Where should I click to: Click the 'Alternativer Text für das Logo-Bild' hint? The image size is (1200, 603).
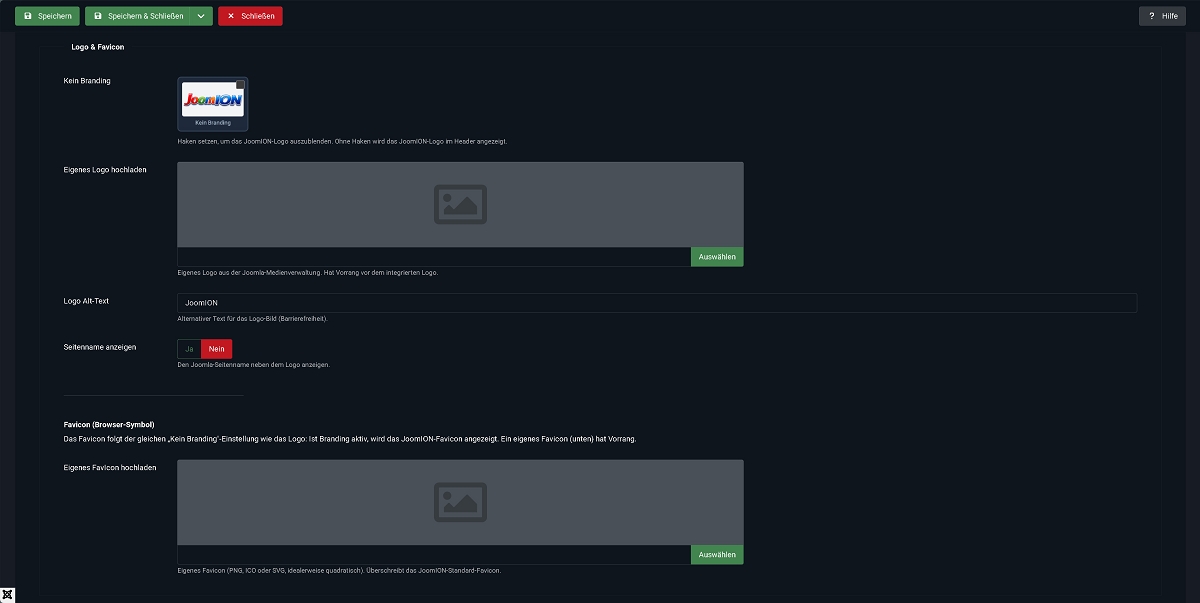tap(253, 319)
